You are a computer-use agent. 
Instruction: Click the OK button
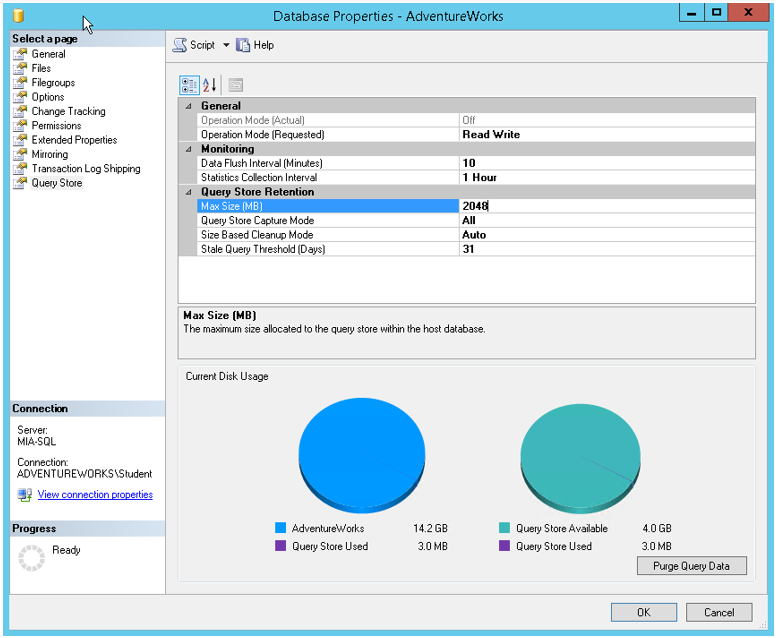pos(643,612)
